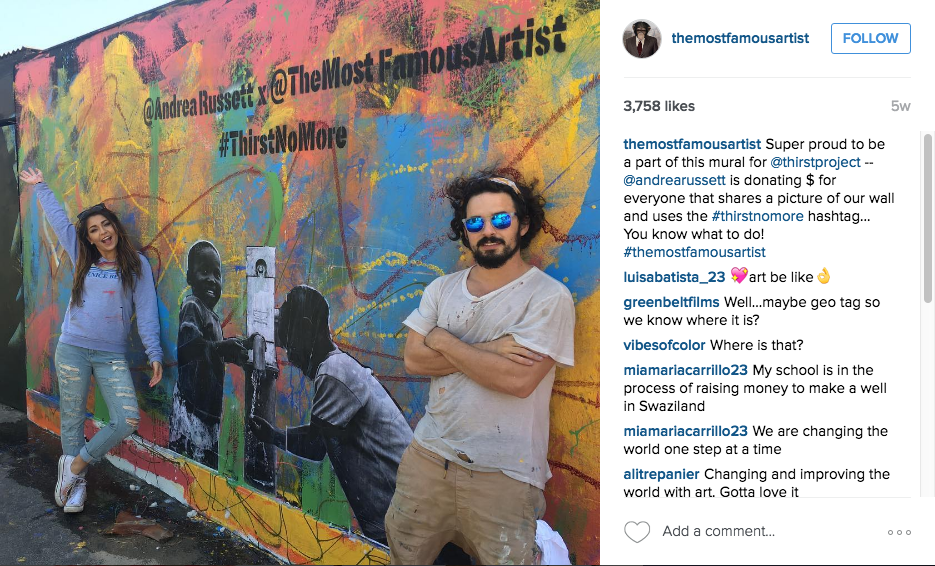
Task: Click the 5w post timestamp
Action: point(900,106)
